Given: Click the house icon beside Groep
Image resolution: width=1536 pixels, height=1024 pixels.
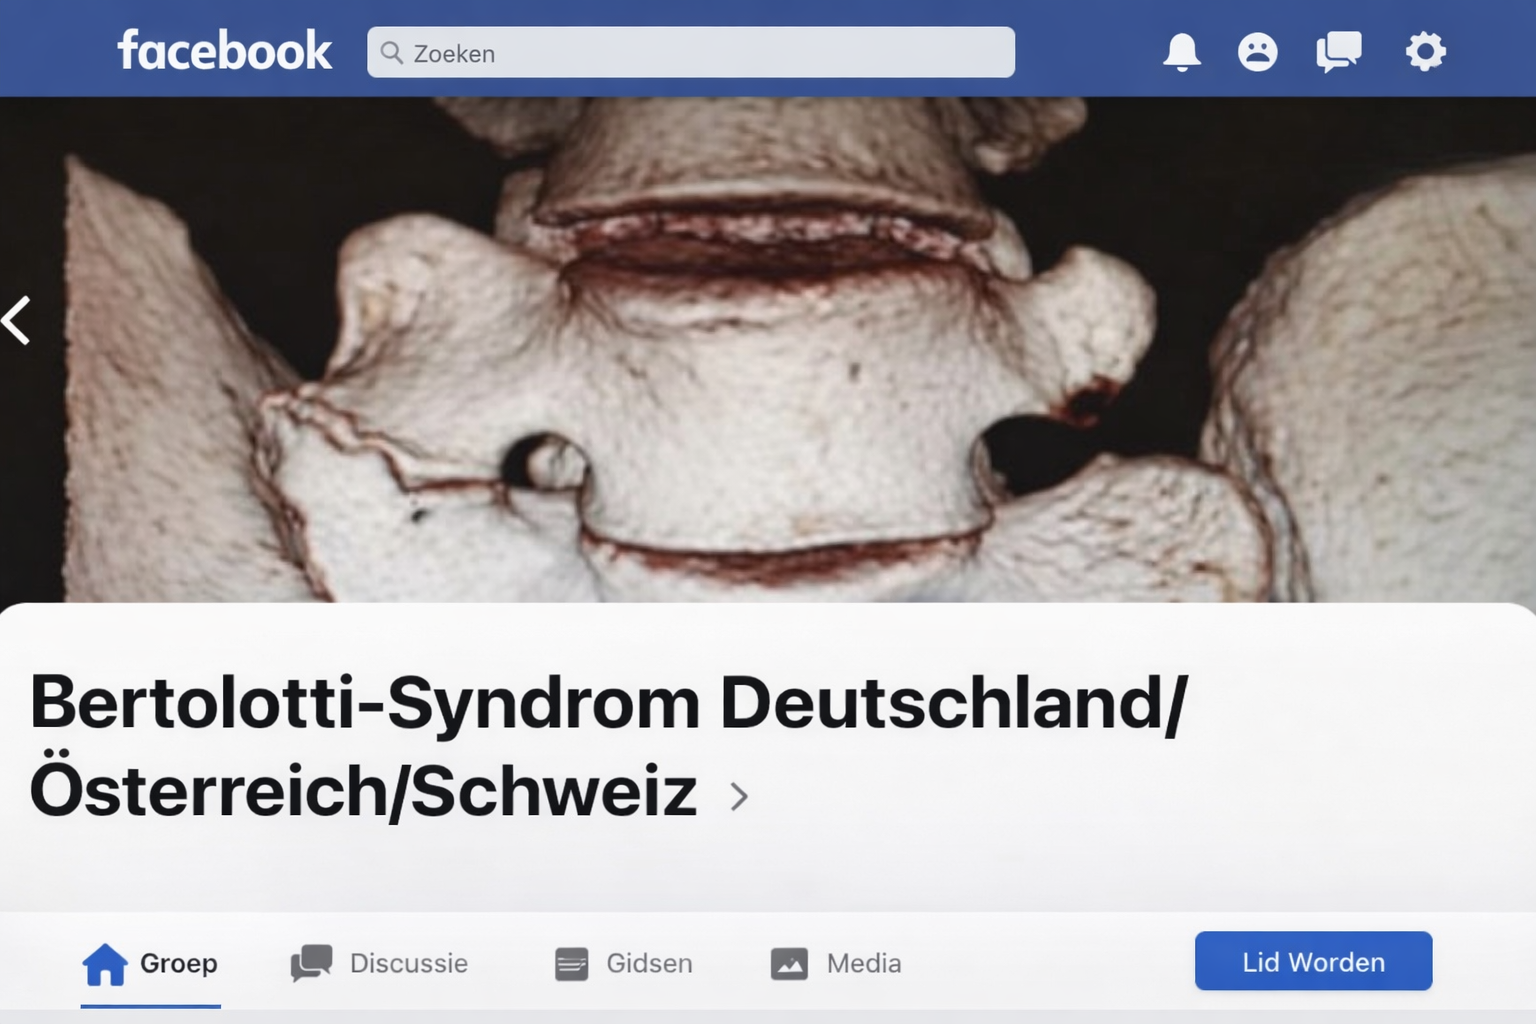Looking at the screenshot, I should pyautogui.click(x=105, y=964).
